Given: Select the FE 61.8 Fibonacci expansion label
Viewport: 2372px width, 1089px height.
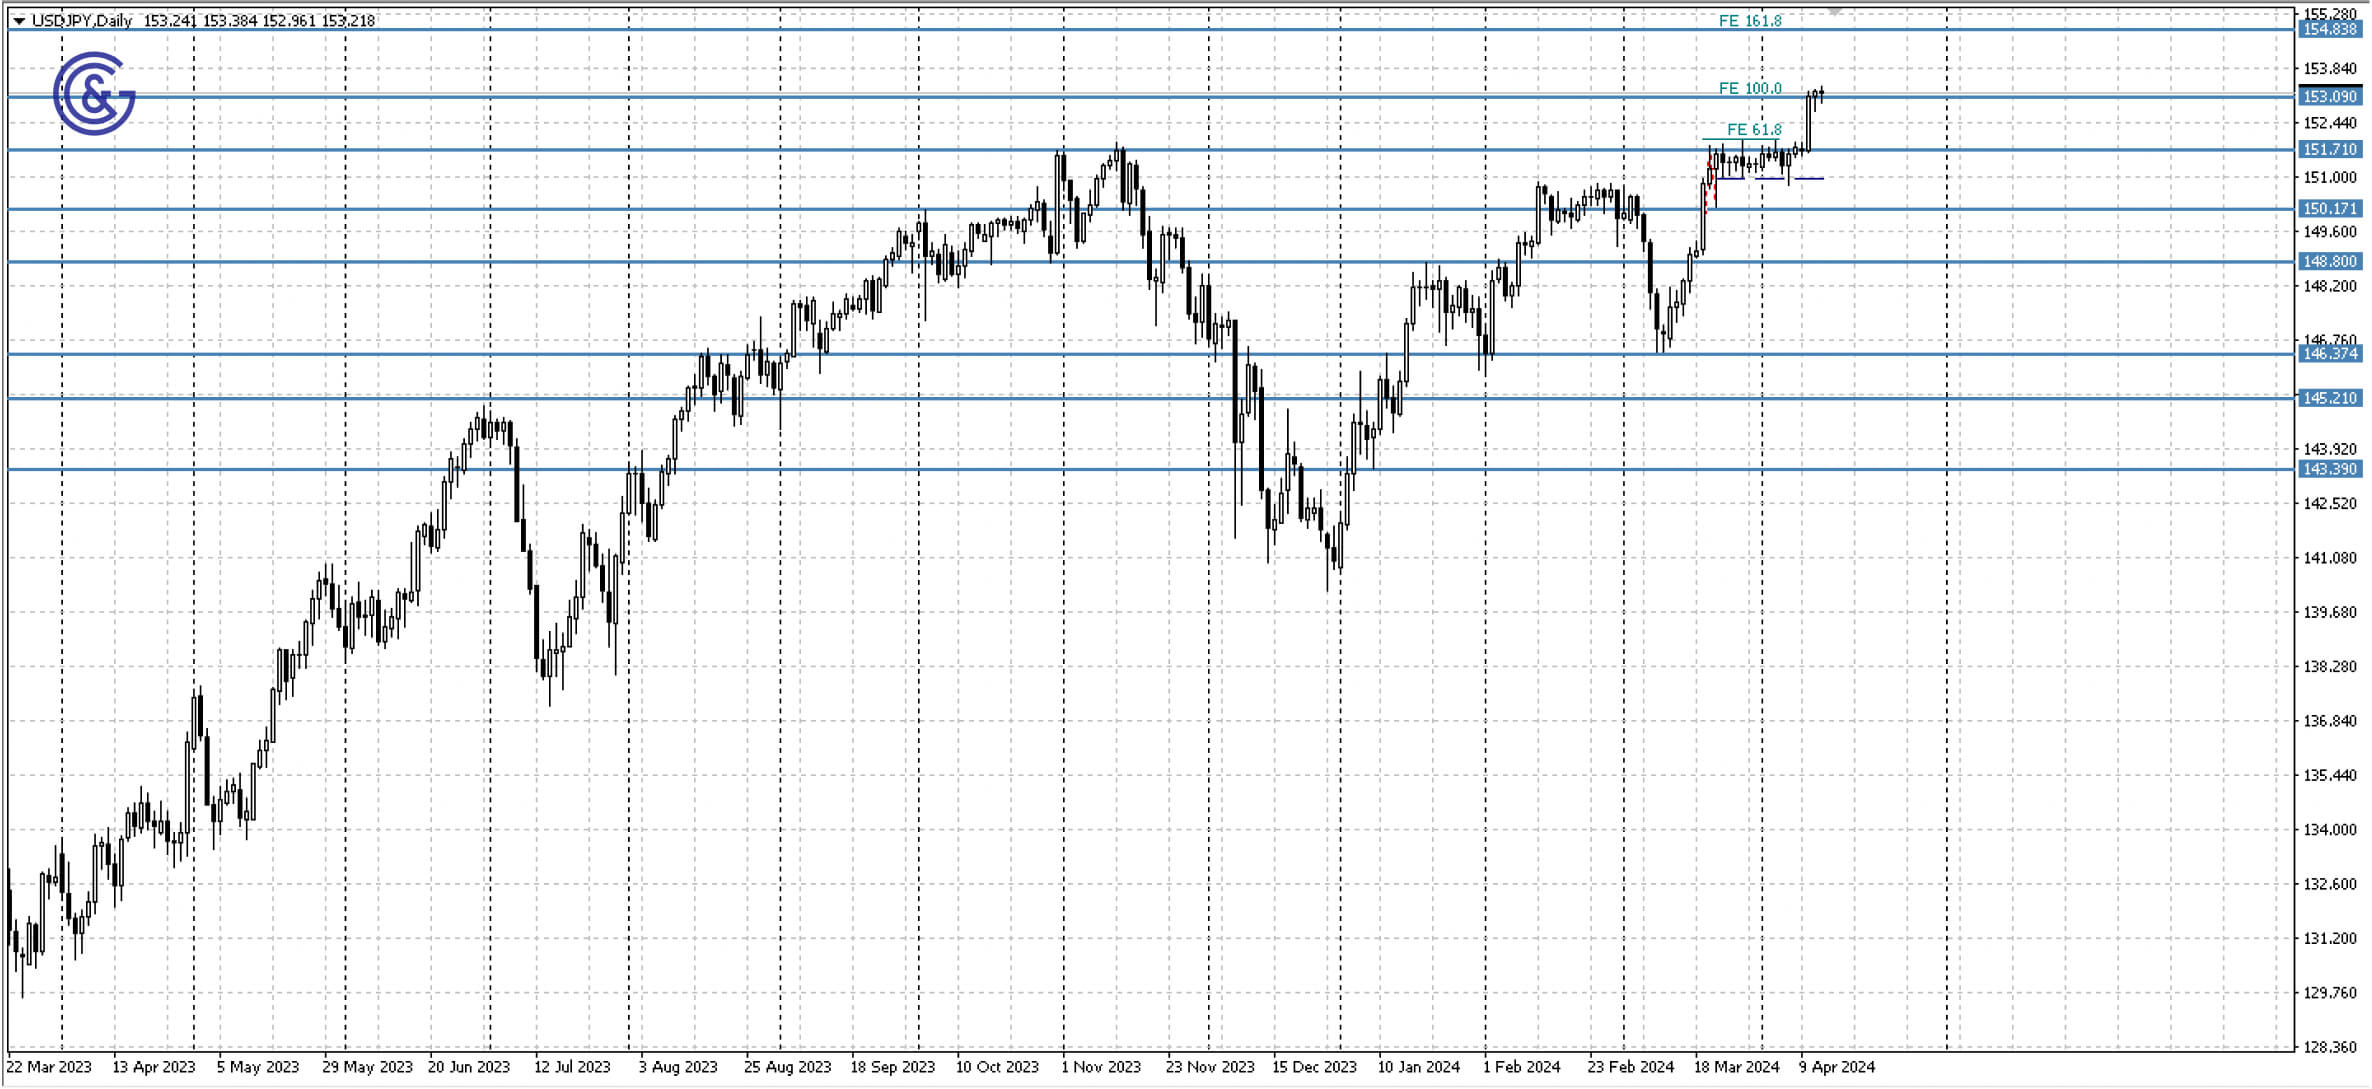Looking at the screenshot, I should pos(1755,130).
